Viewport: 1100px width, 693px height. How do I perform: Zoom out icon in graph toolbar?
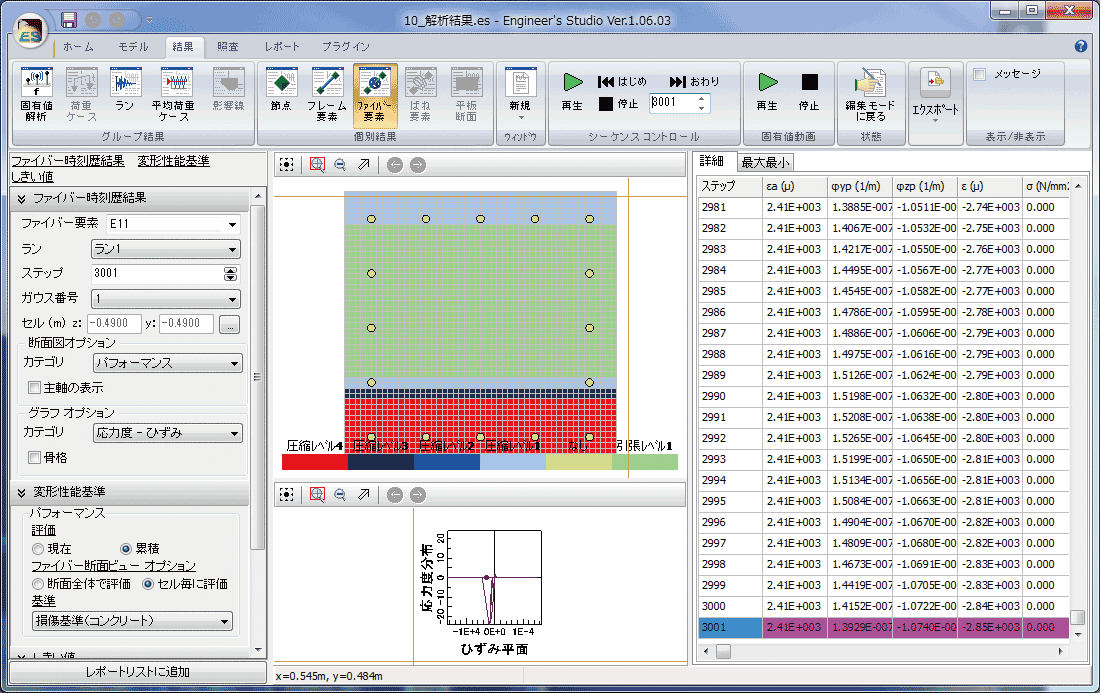tap(340, 495)
